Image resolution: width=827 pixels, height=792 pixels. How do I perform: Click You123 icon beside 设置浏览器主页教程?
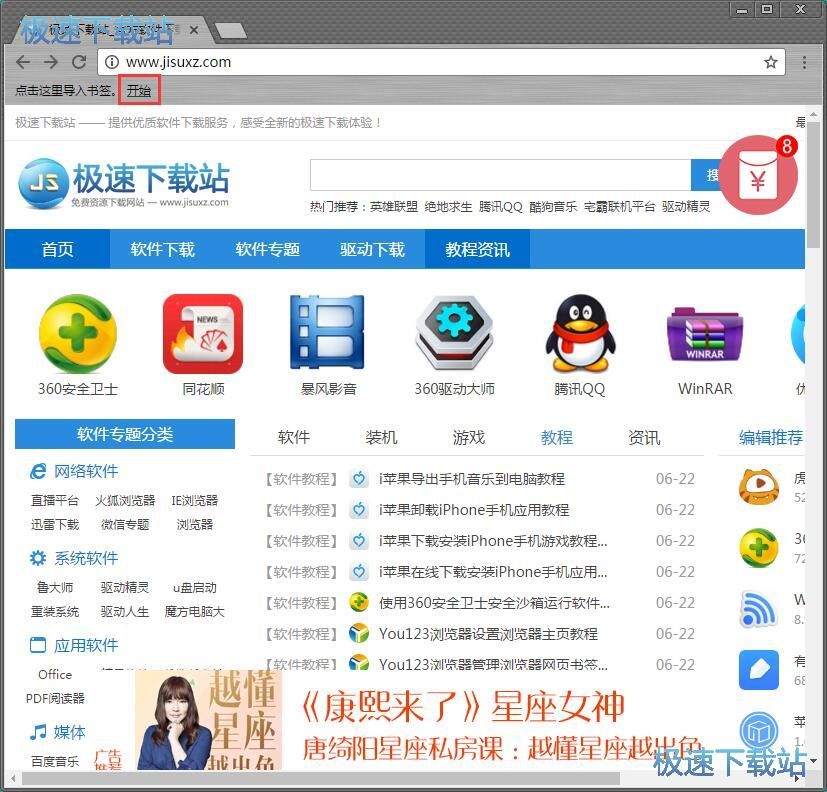[x=359, y=634]
